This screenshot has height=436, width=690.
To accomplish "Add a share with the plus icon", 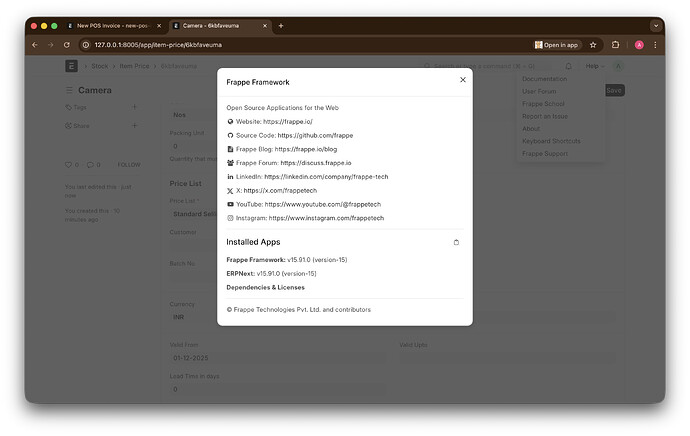I will (135, 125).
